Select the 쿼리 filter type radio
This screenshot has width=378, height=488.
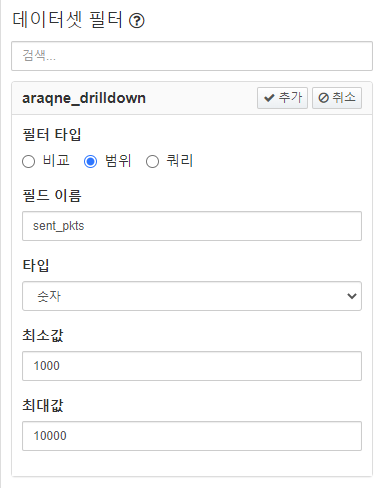pyautogui.click(x=152, y=162)
